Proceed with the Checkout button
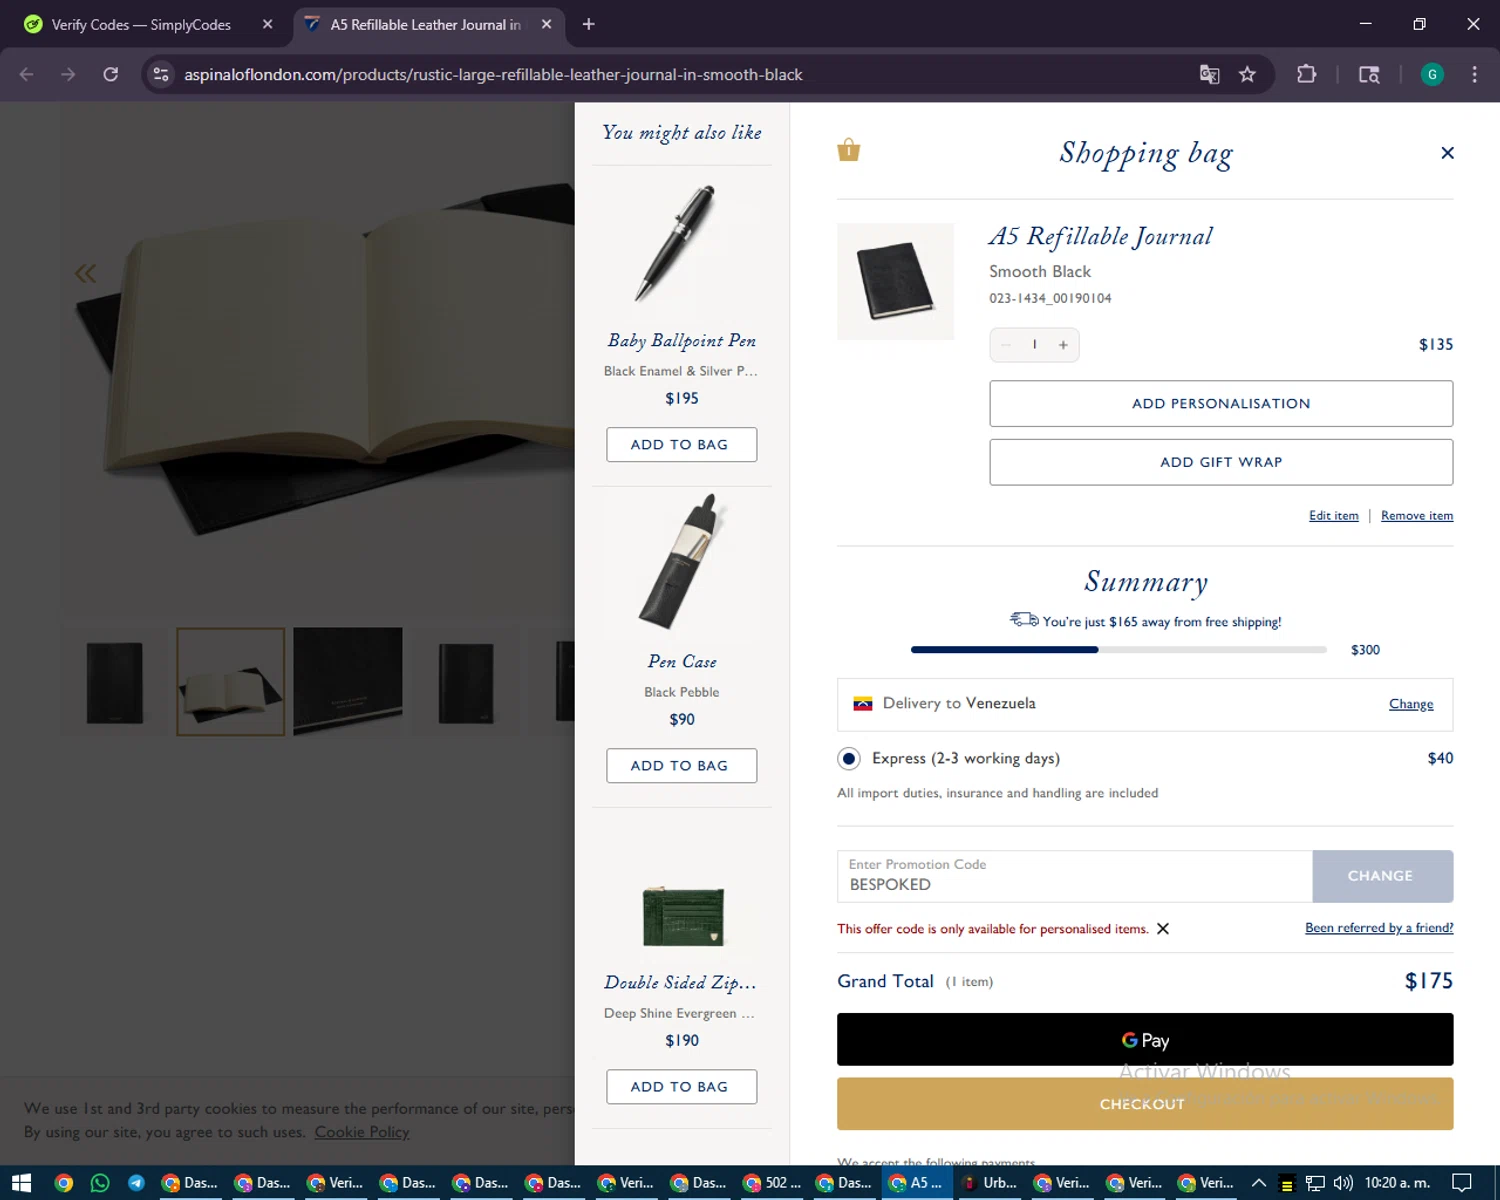 click(x=1145, y=1104)
